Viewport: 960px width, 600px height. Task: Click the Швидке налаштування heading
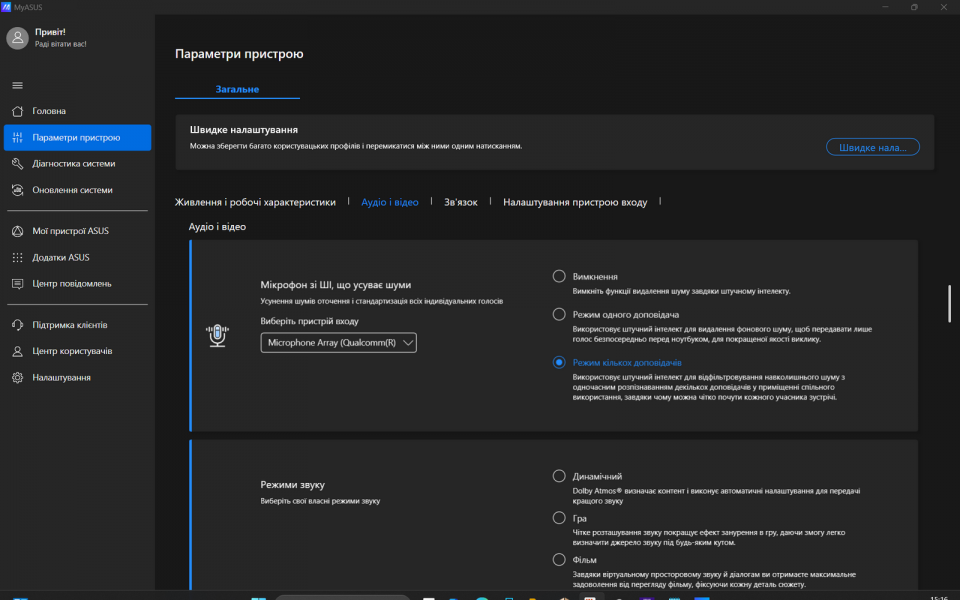244,130
